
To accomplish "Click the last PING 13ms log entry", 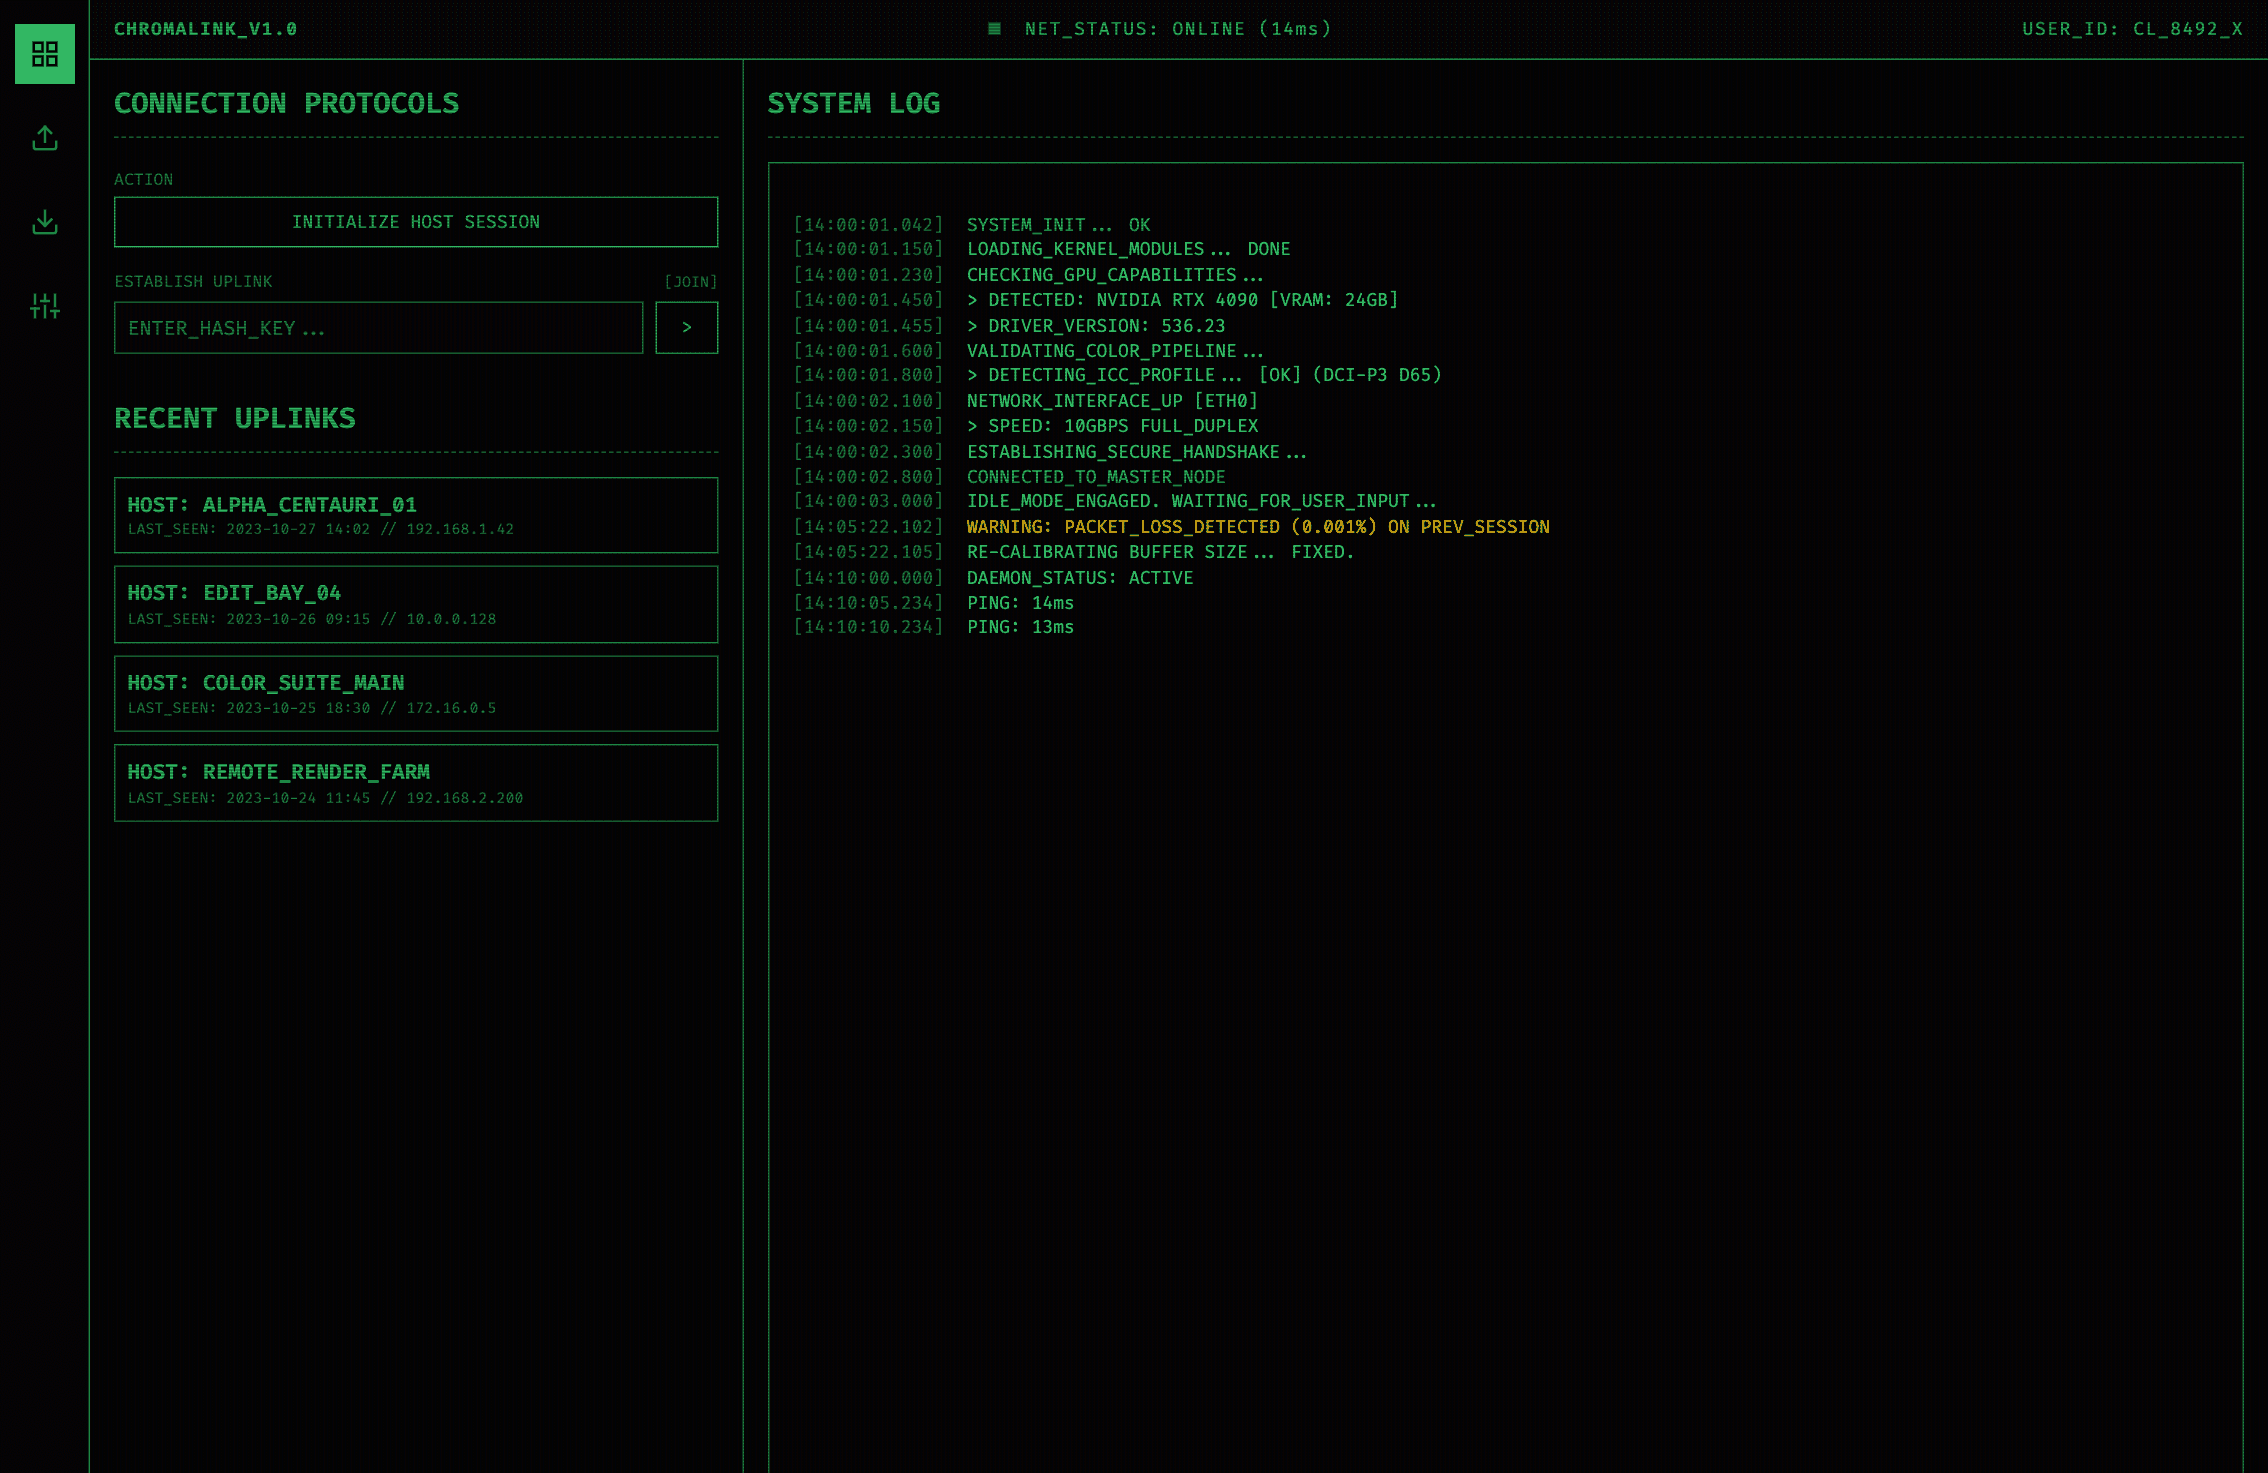I will point(1019,627).
